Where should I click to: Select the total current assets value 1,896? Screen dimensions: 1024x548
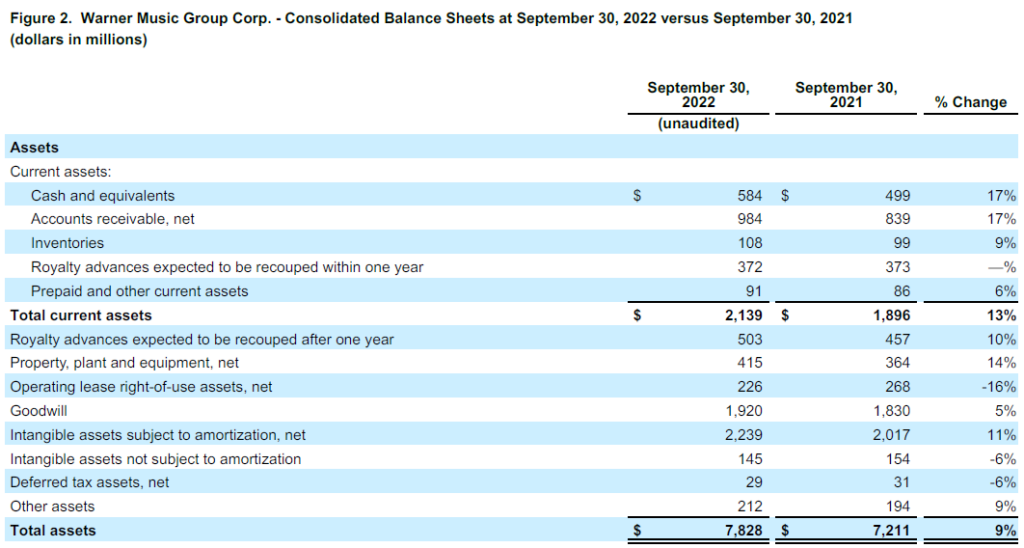[x=892, y=315]
